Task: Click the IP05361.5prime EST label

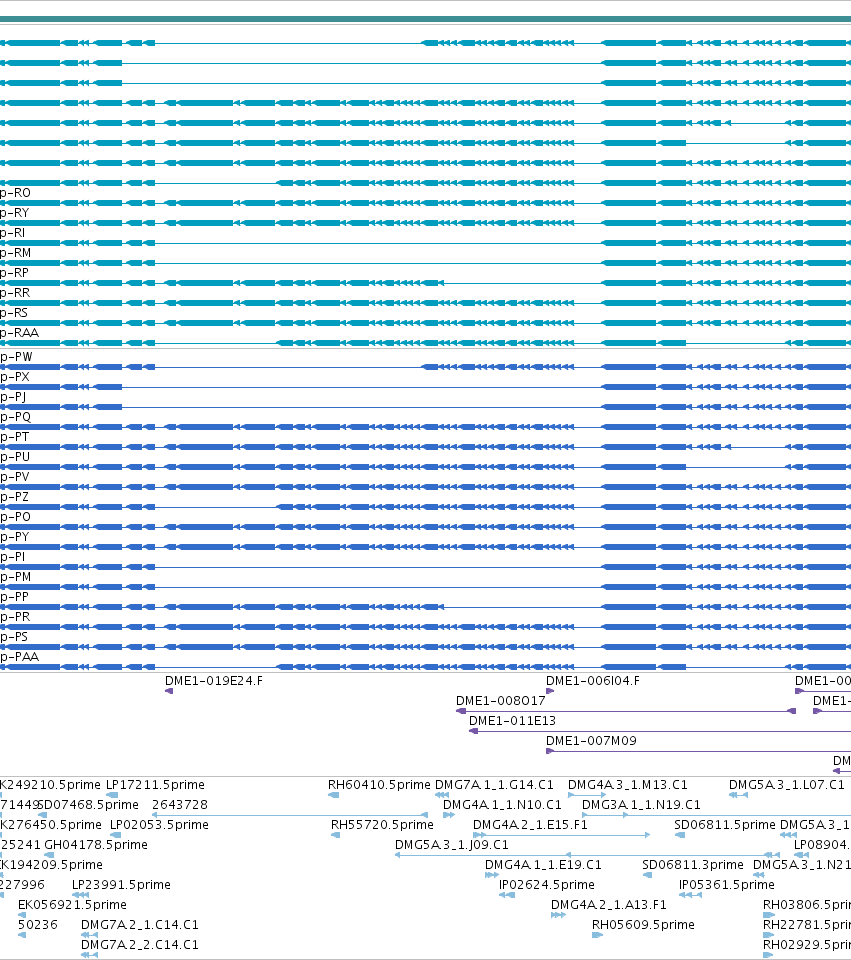Action: point(727,885)
